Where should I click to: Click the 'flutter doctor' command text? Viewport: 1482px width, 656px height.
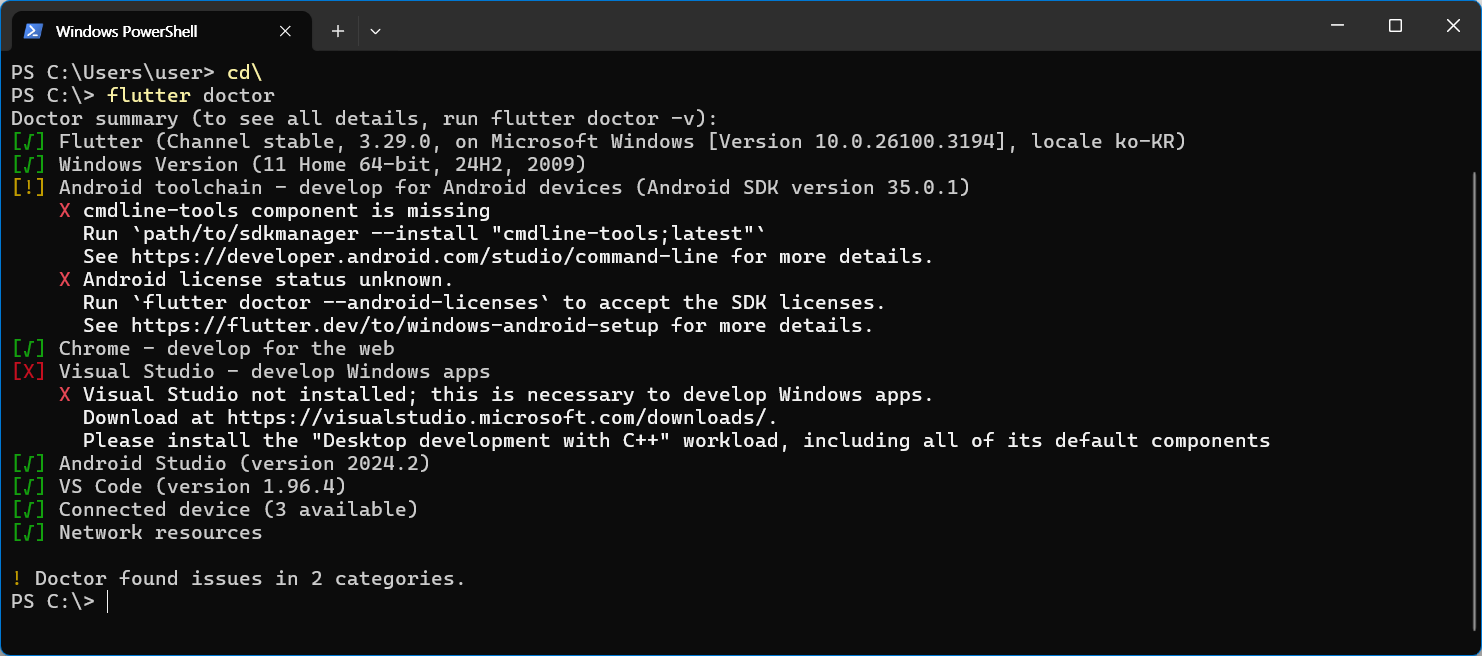[191, 95]
